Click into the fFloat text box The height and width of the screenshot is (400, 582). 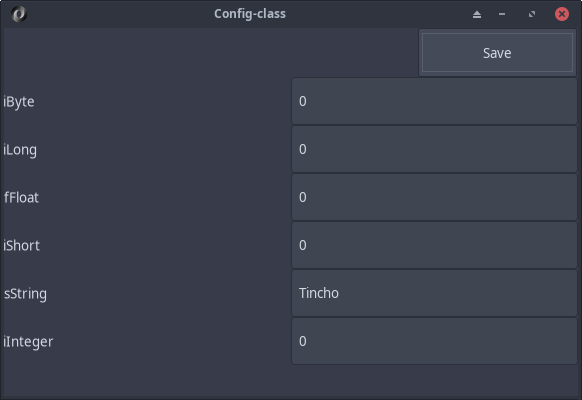point(434,197)
